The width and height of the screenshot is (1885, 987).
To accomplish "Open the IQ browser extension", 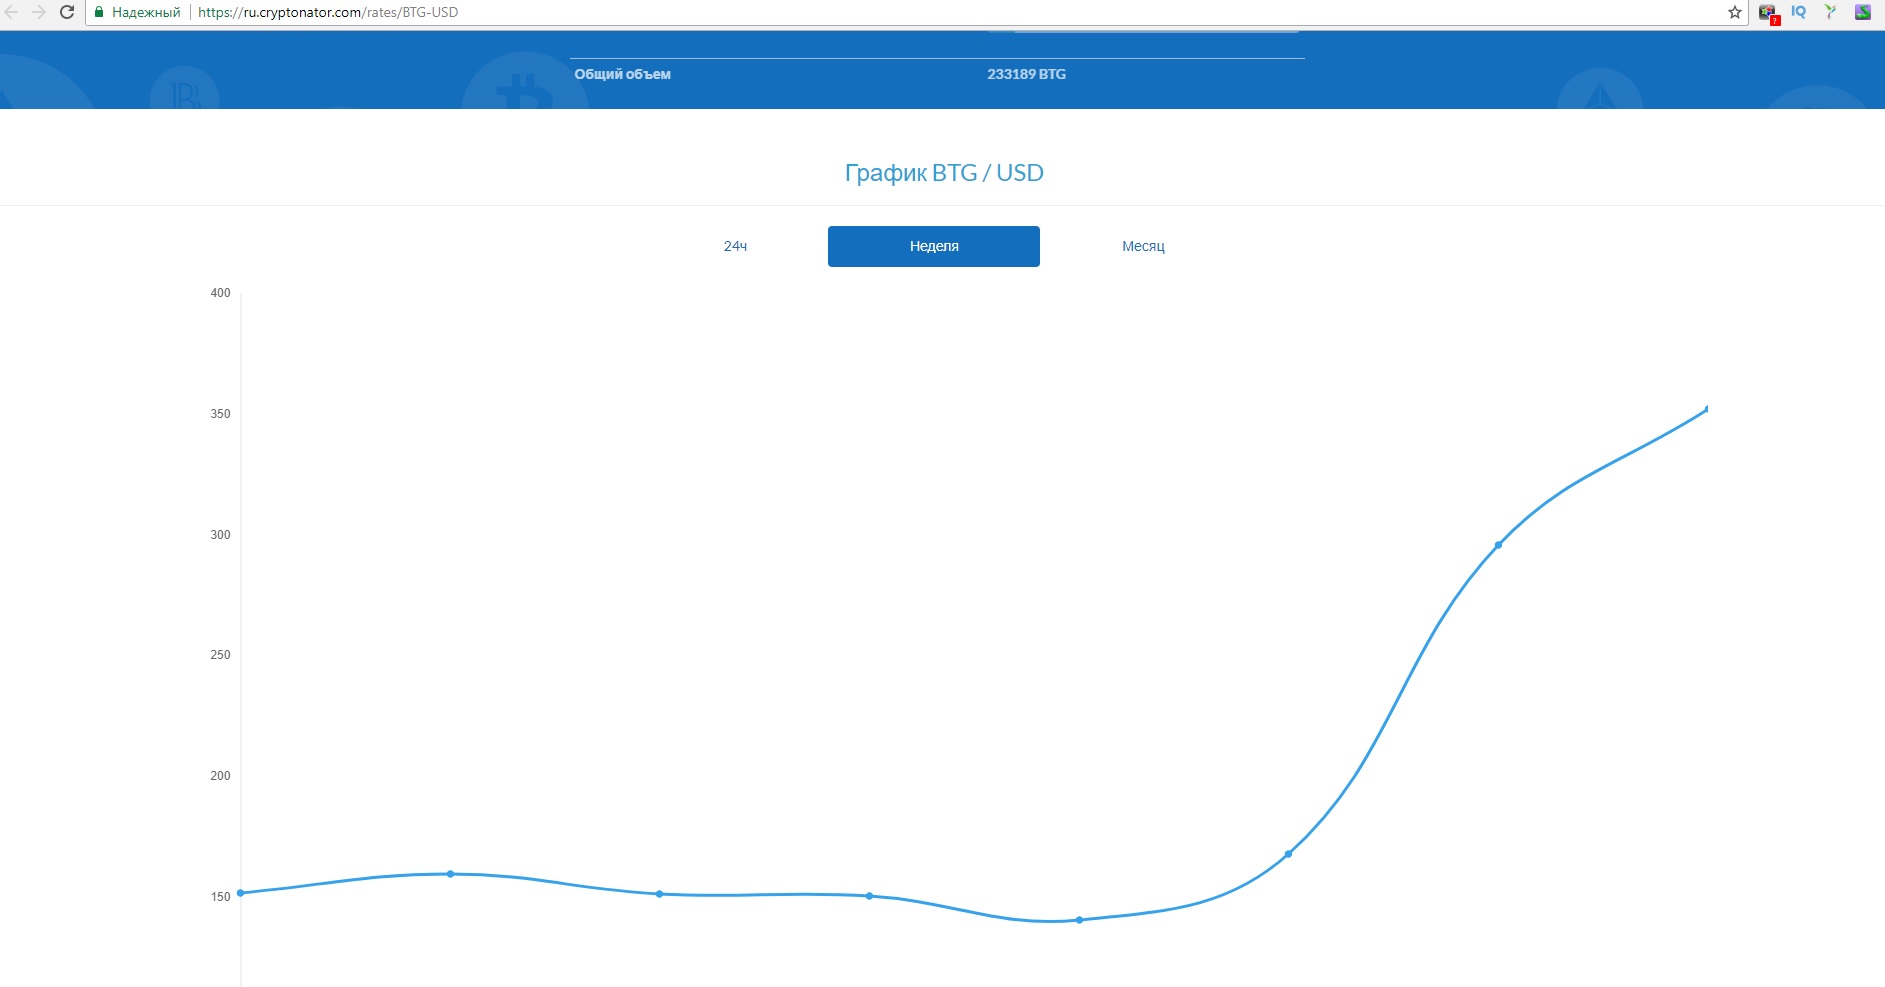I will 1798,12.
